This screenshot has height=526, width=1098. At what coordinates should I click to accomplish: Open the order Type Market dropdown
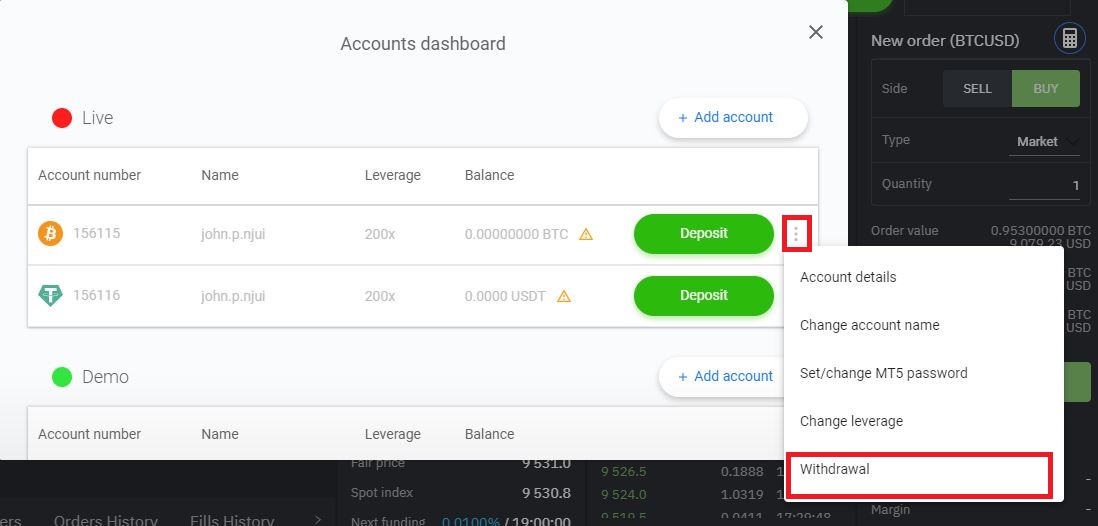[1046, 142]
